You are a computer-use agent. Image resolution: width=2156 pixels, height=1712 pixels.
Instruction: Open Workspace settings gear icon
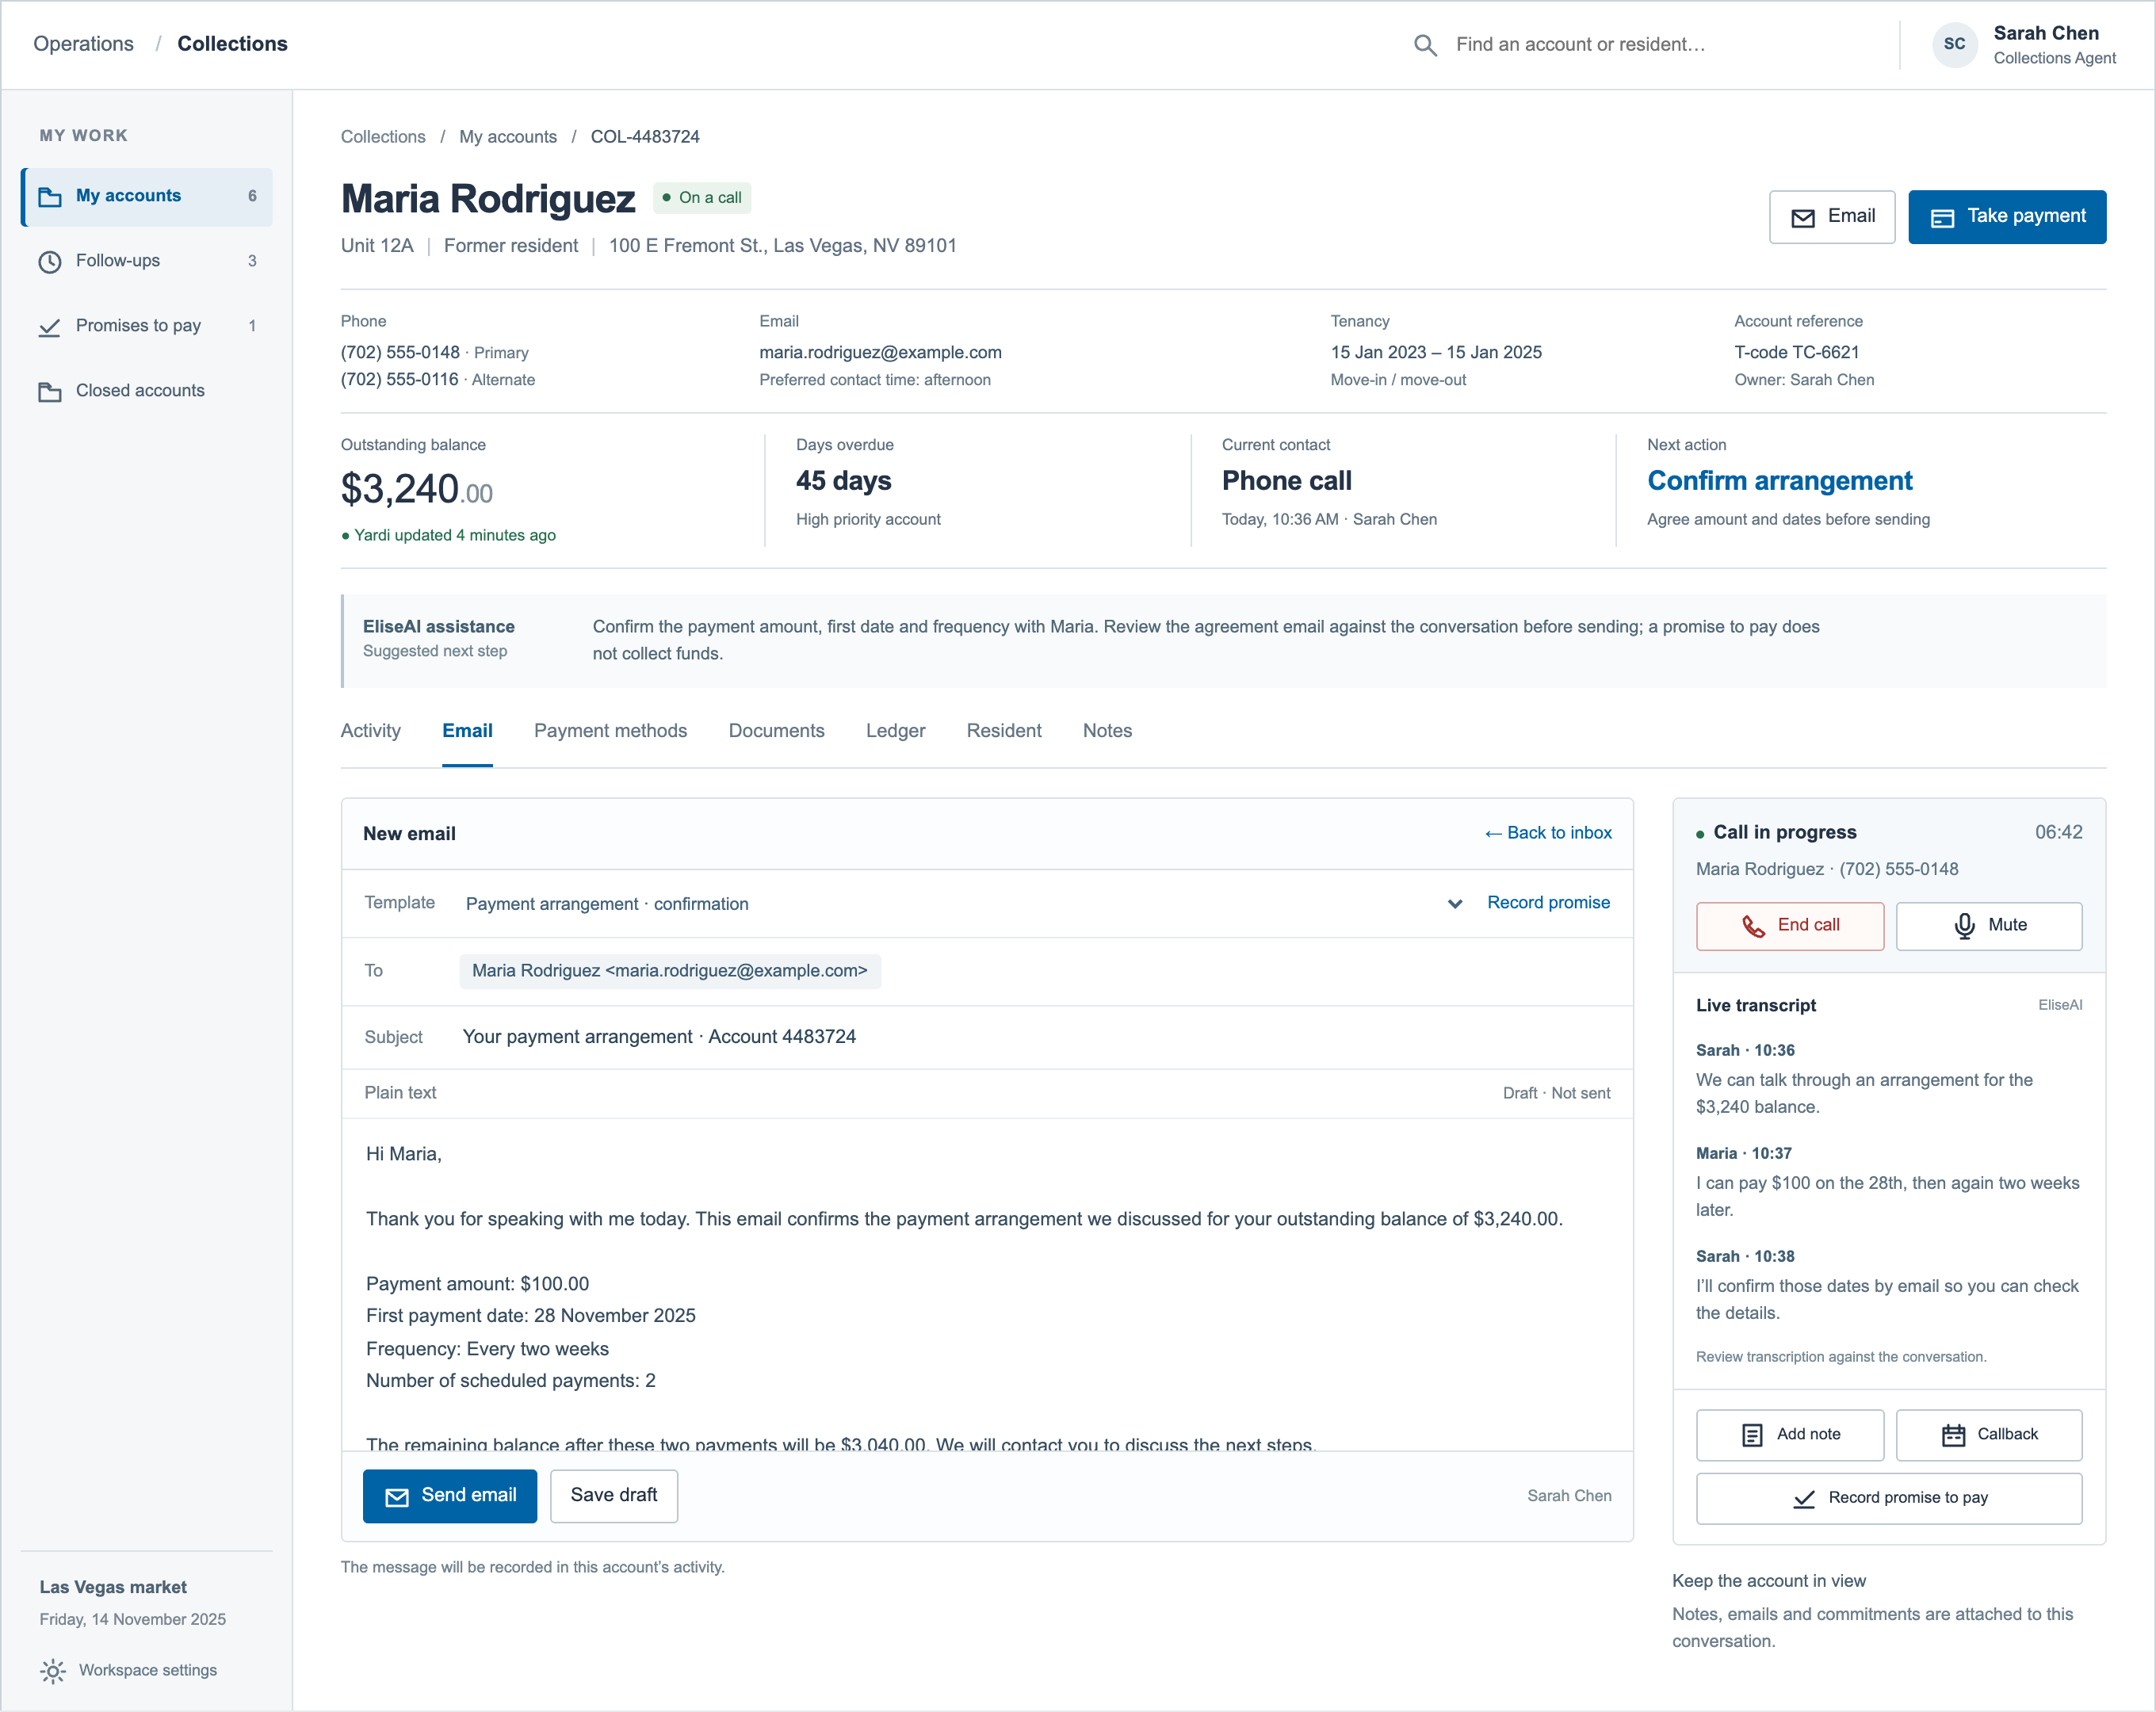coord(53,1671)
